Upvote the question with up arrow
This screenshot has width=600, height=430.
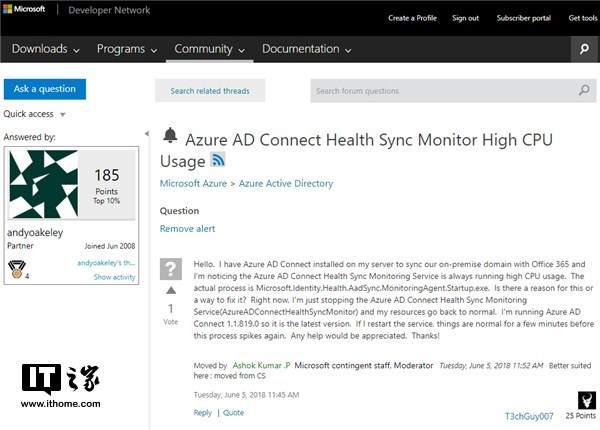(170, 292)
